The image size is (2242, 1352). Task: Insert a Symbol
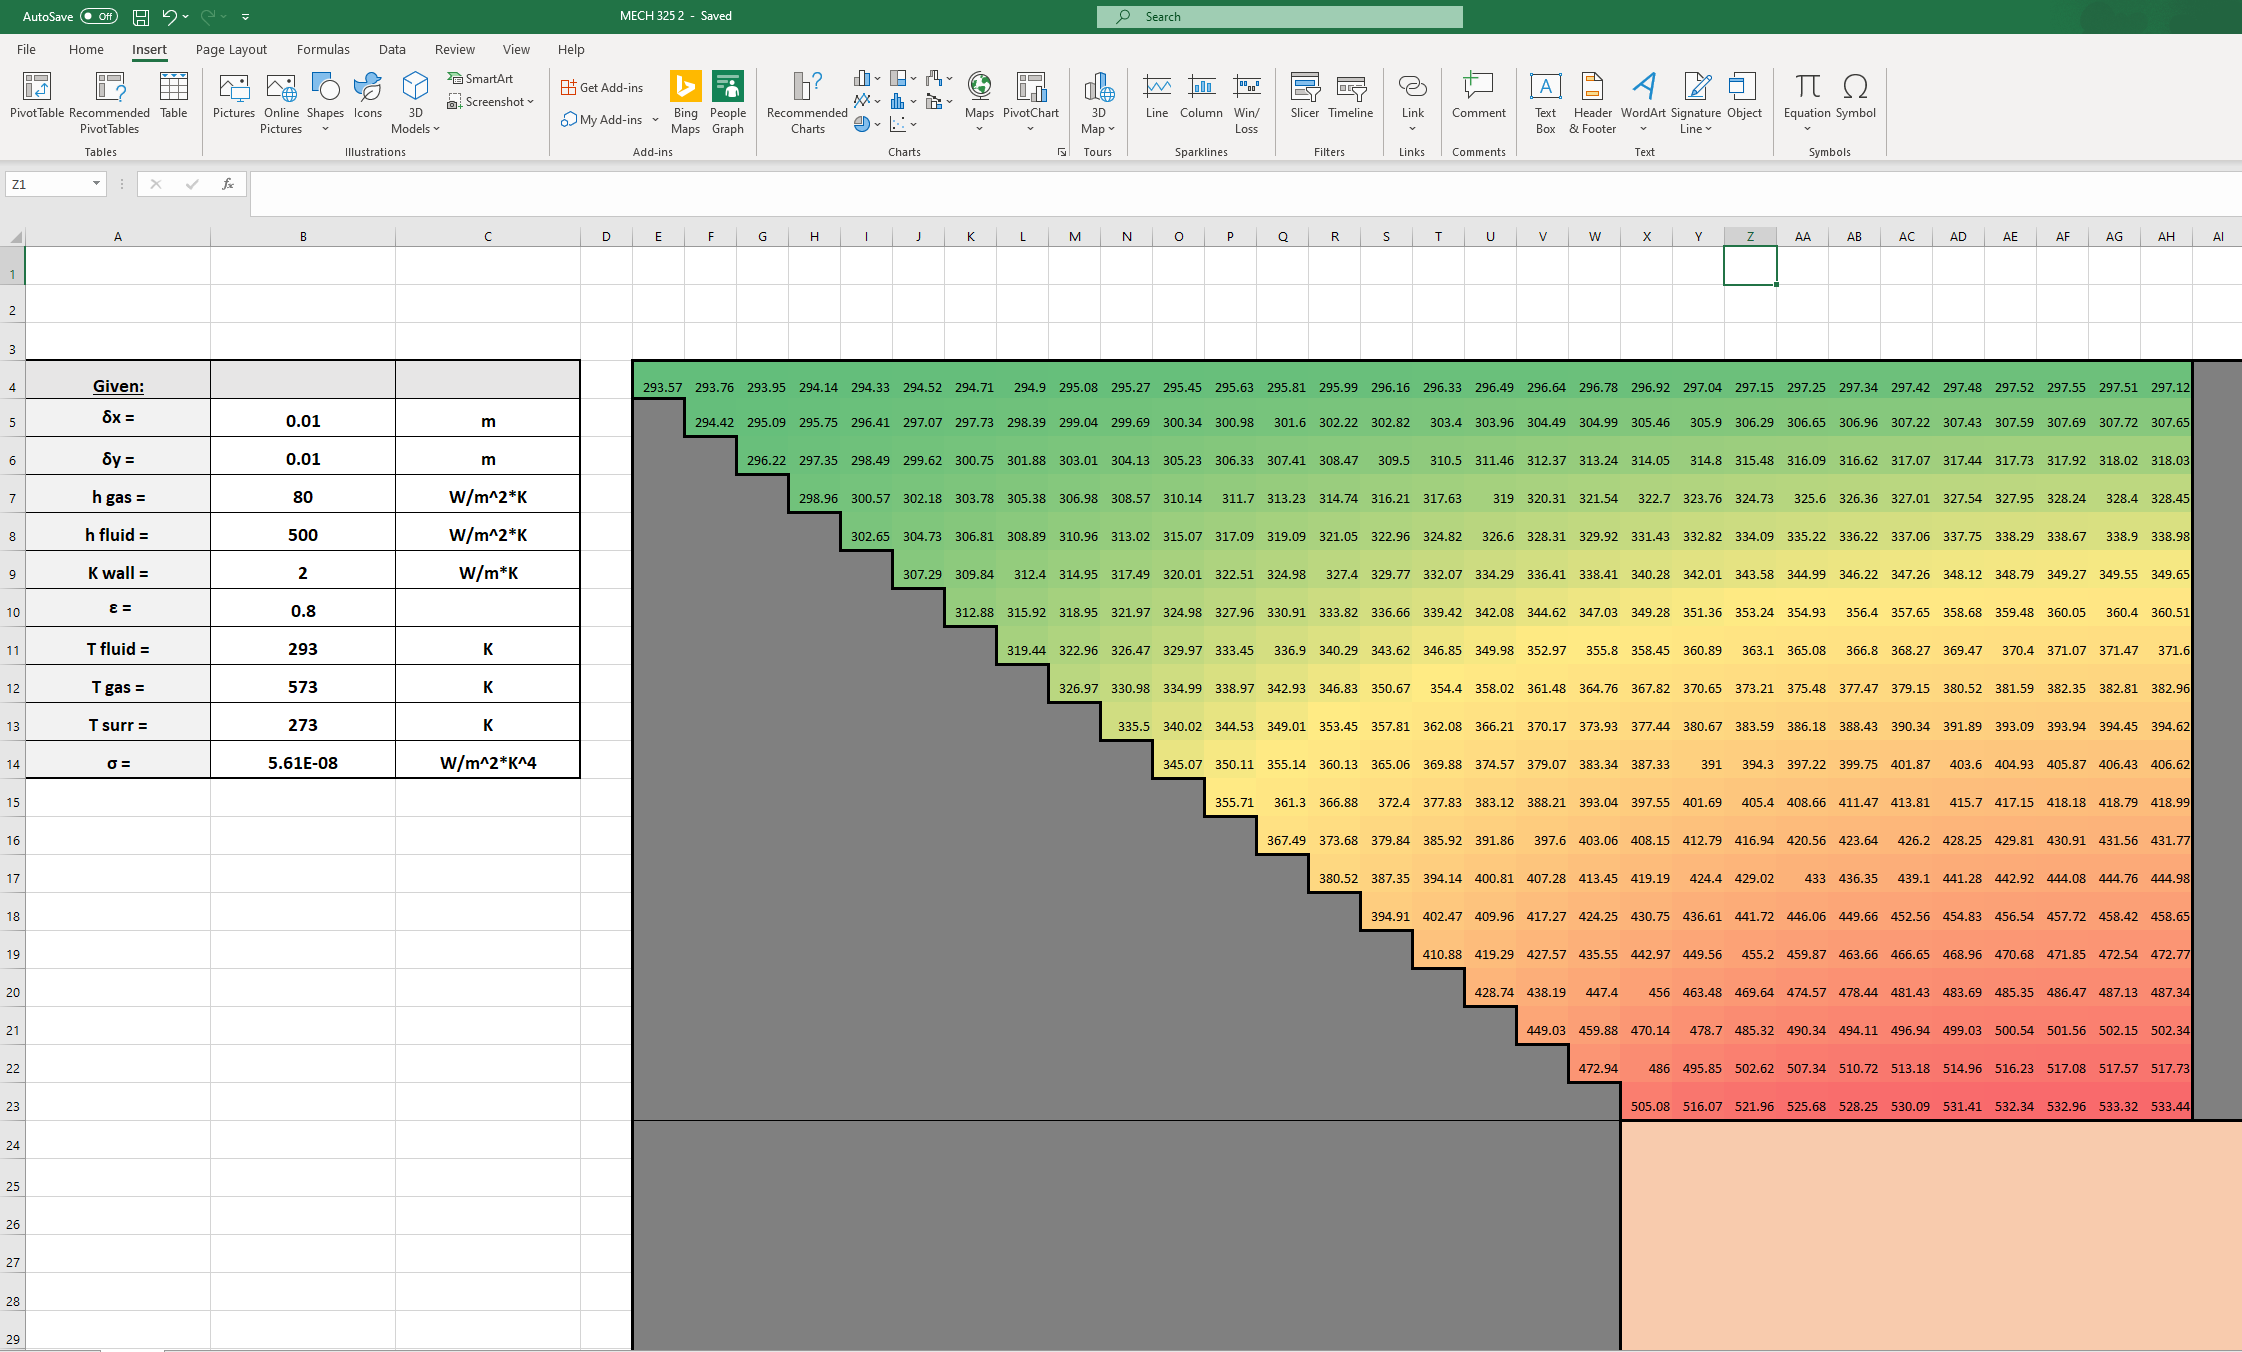(x=1855, y=96)
